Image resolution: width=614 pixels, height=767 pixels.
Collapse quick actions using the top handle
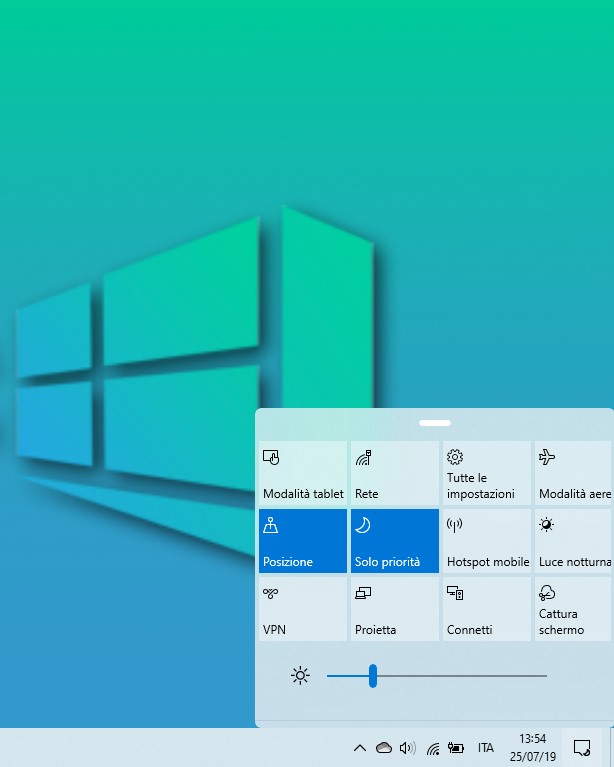click(434, 423)
